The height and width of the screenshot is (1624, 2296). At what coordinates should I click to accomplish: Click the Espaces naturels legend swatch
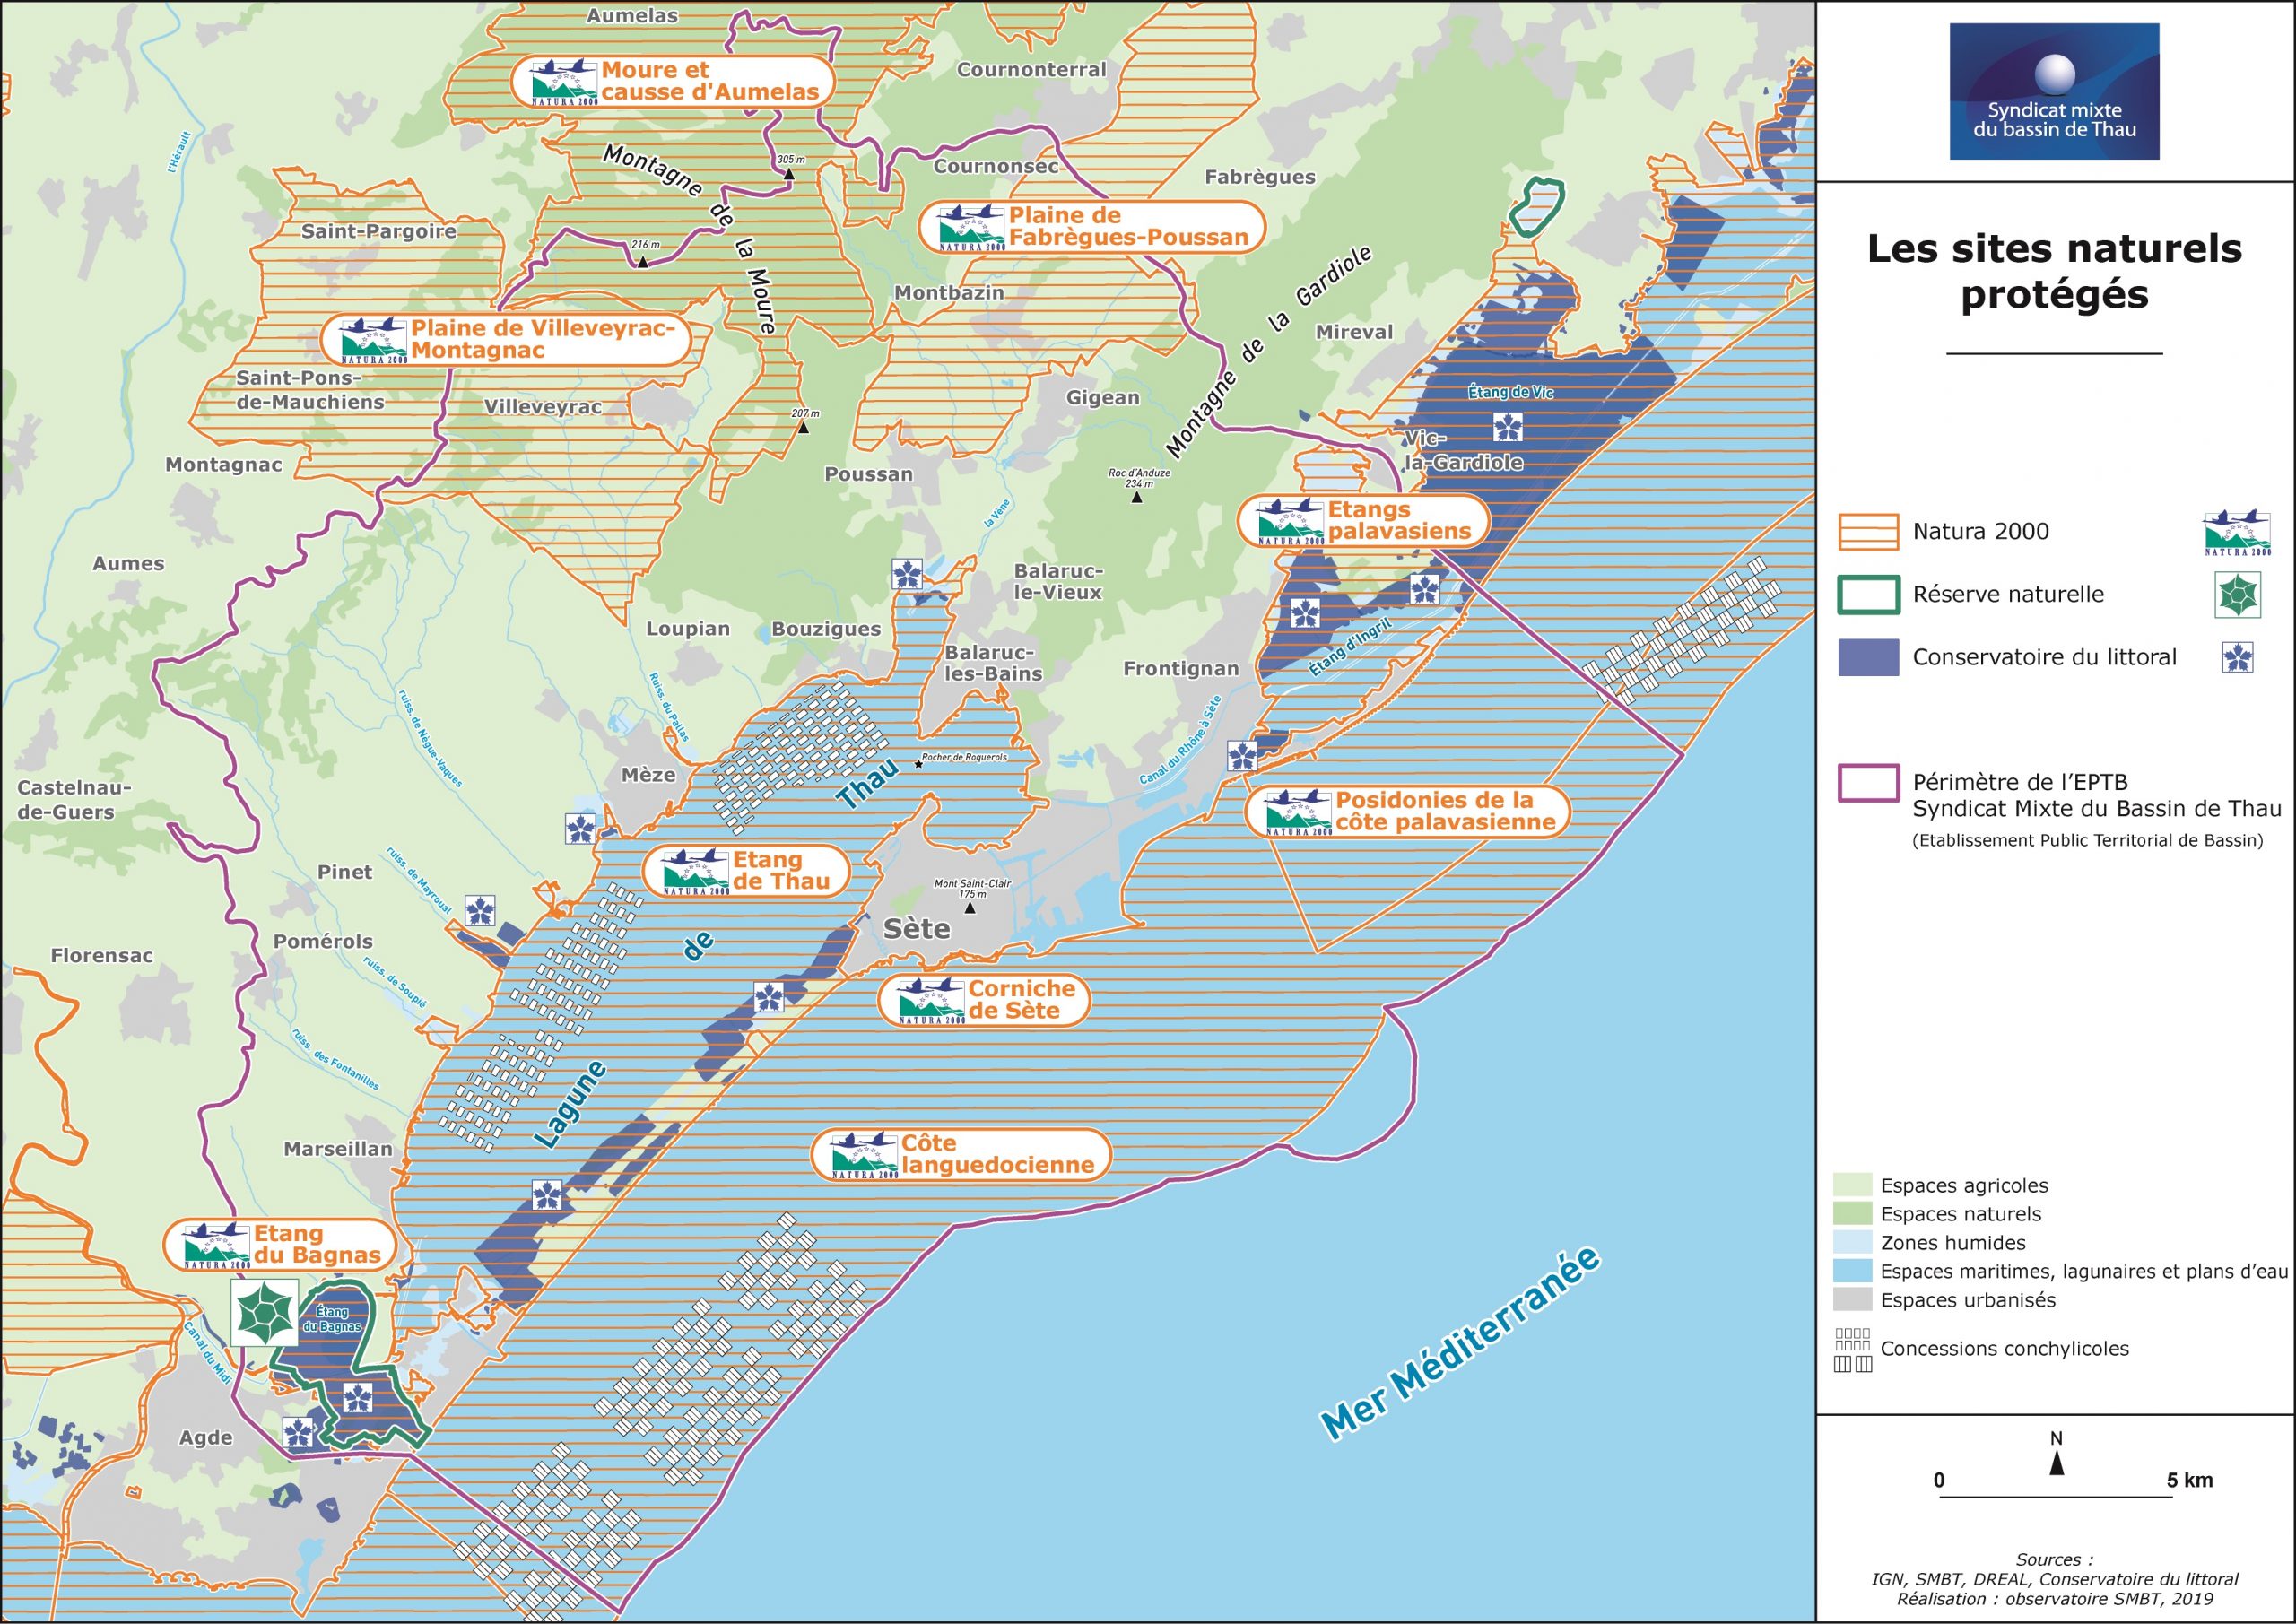click(x=1852, y=1214)
